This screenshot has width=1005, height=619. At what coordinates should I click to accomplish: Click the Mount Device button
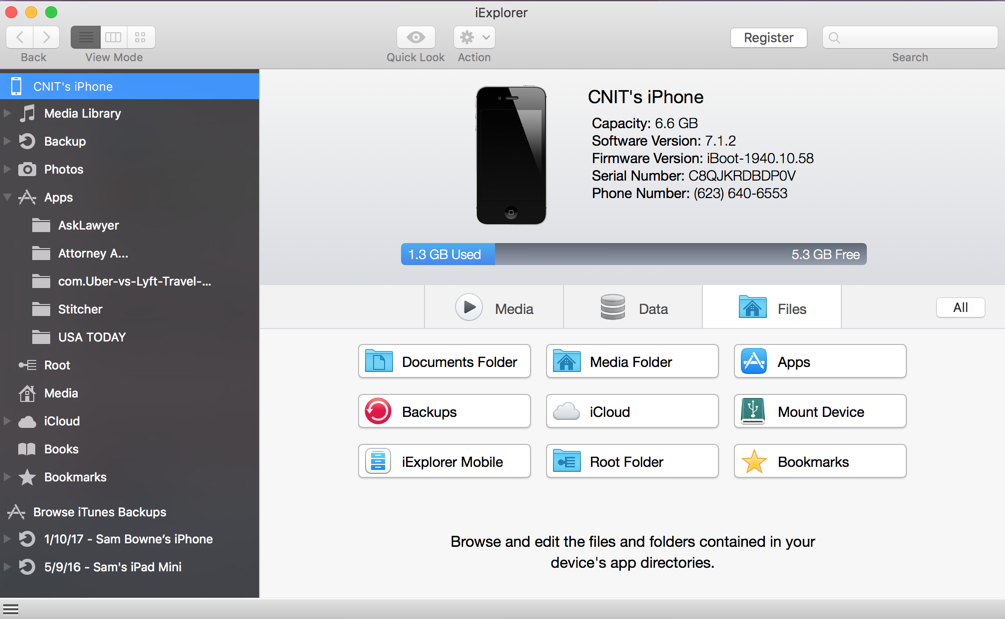pyautogui.click(x=820, y=411)
